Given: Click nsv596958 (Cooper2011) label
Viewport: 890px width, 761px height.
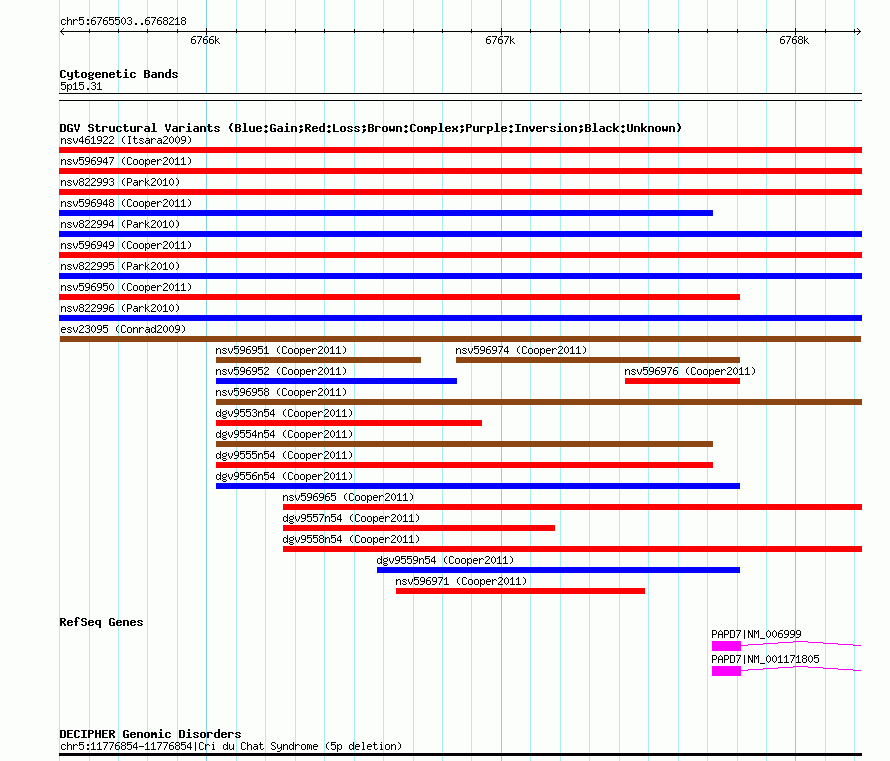Looking at the screenshot, I should (281, 392).
